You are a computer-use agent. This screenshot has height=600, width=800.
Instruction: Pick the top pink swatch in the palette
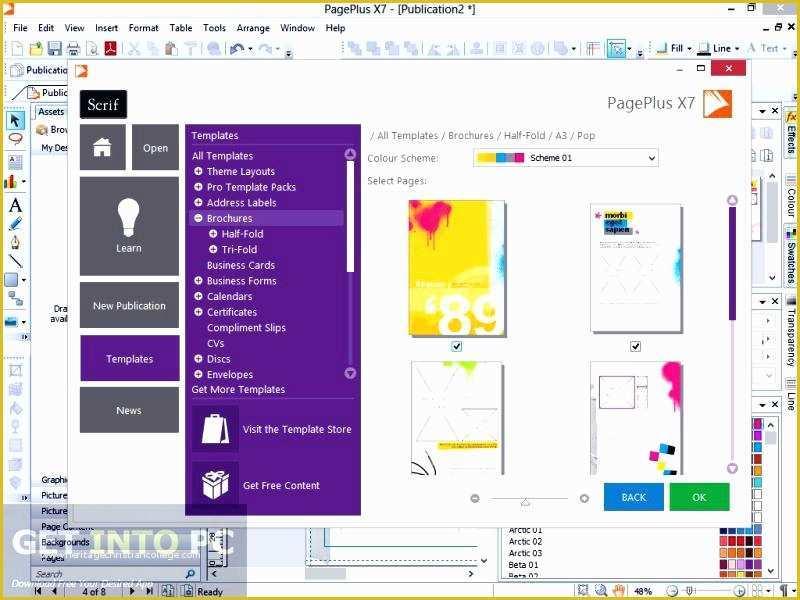pos(758,423)
